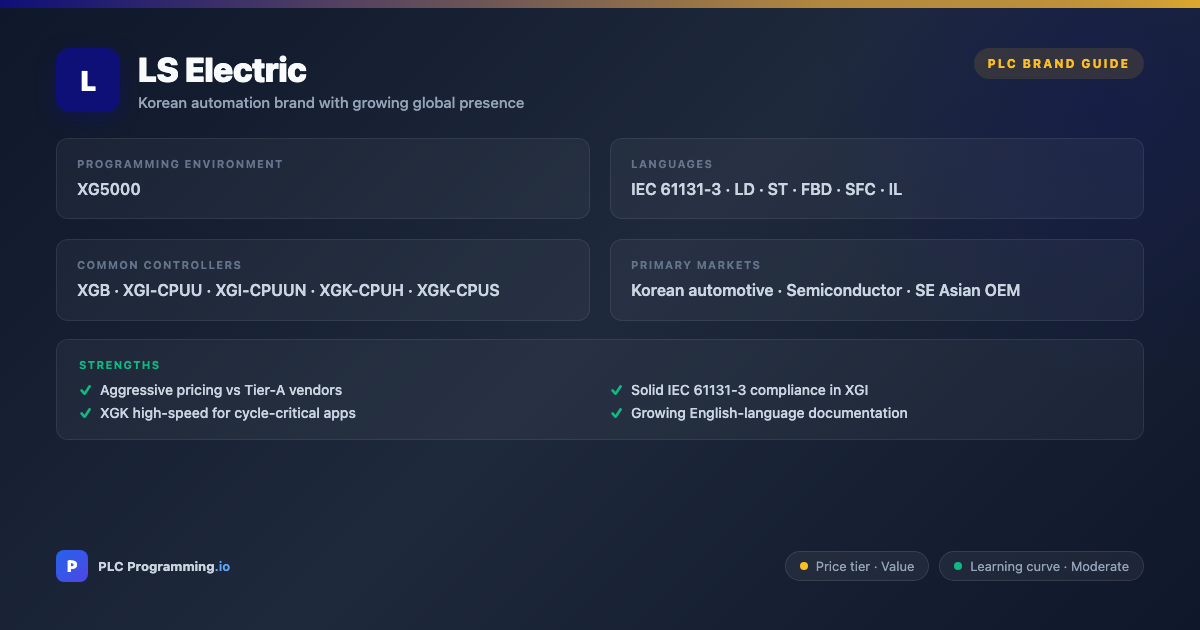Image resolution: width=1200 pixels, height=630 pixels.
Task: Click 'Aggressive pricing vs Tier-A vendors' text
Action: pos(221,390)
